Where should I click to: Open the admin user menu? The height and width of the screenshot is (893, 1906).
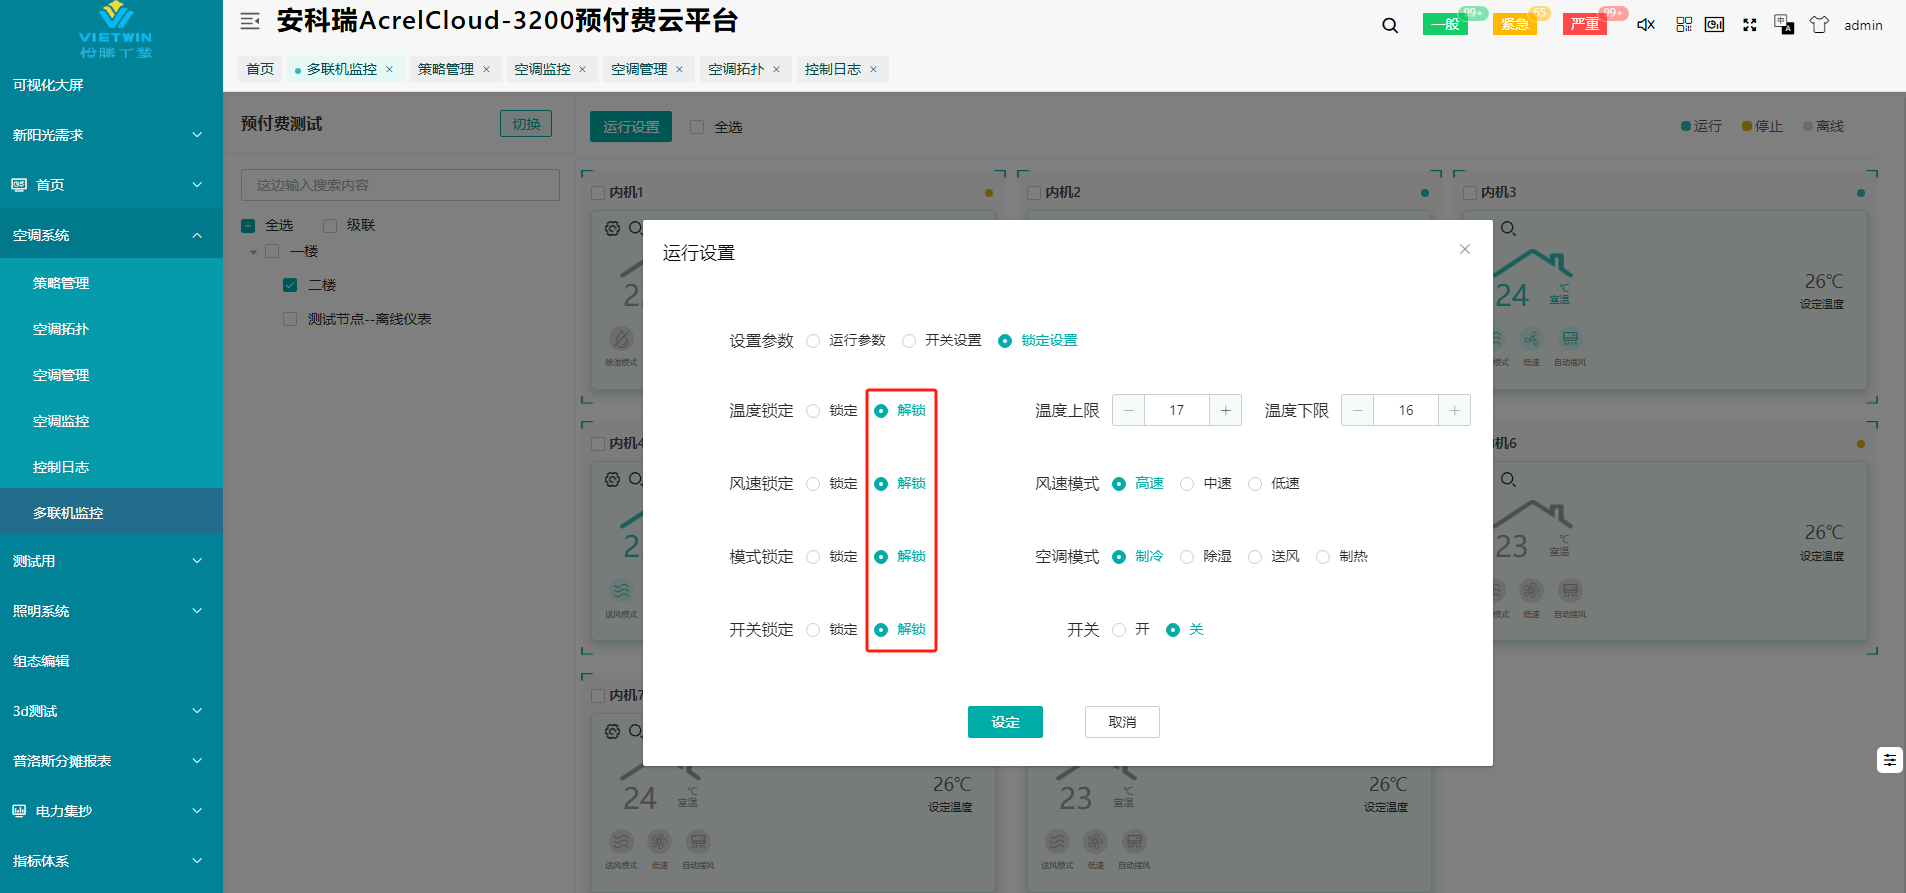pos(1863,25)
